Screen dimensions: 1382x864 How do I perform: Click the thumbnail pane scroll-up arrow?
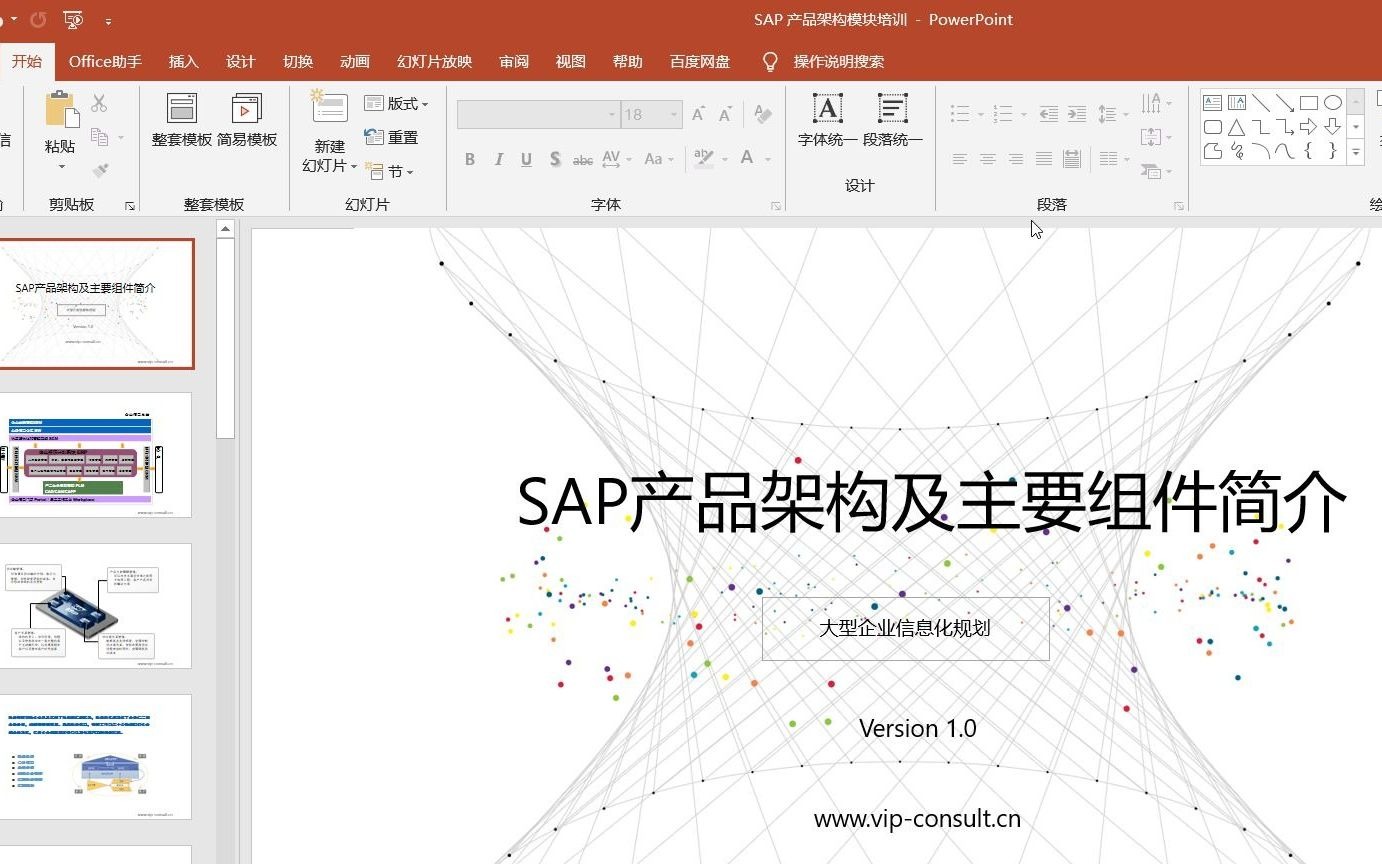(225, 229)
